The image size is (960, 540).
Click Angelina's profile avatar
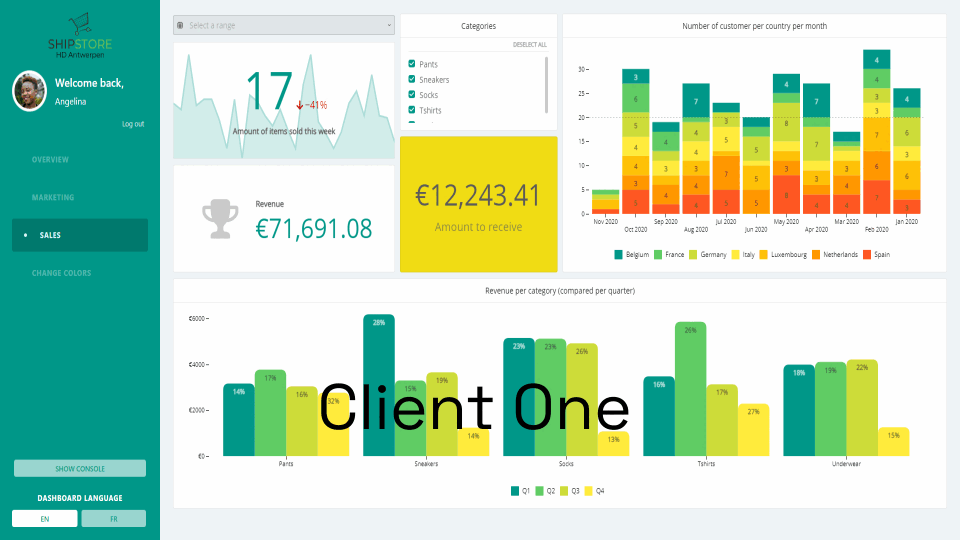pyautogui.click(x=29, y=91)
